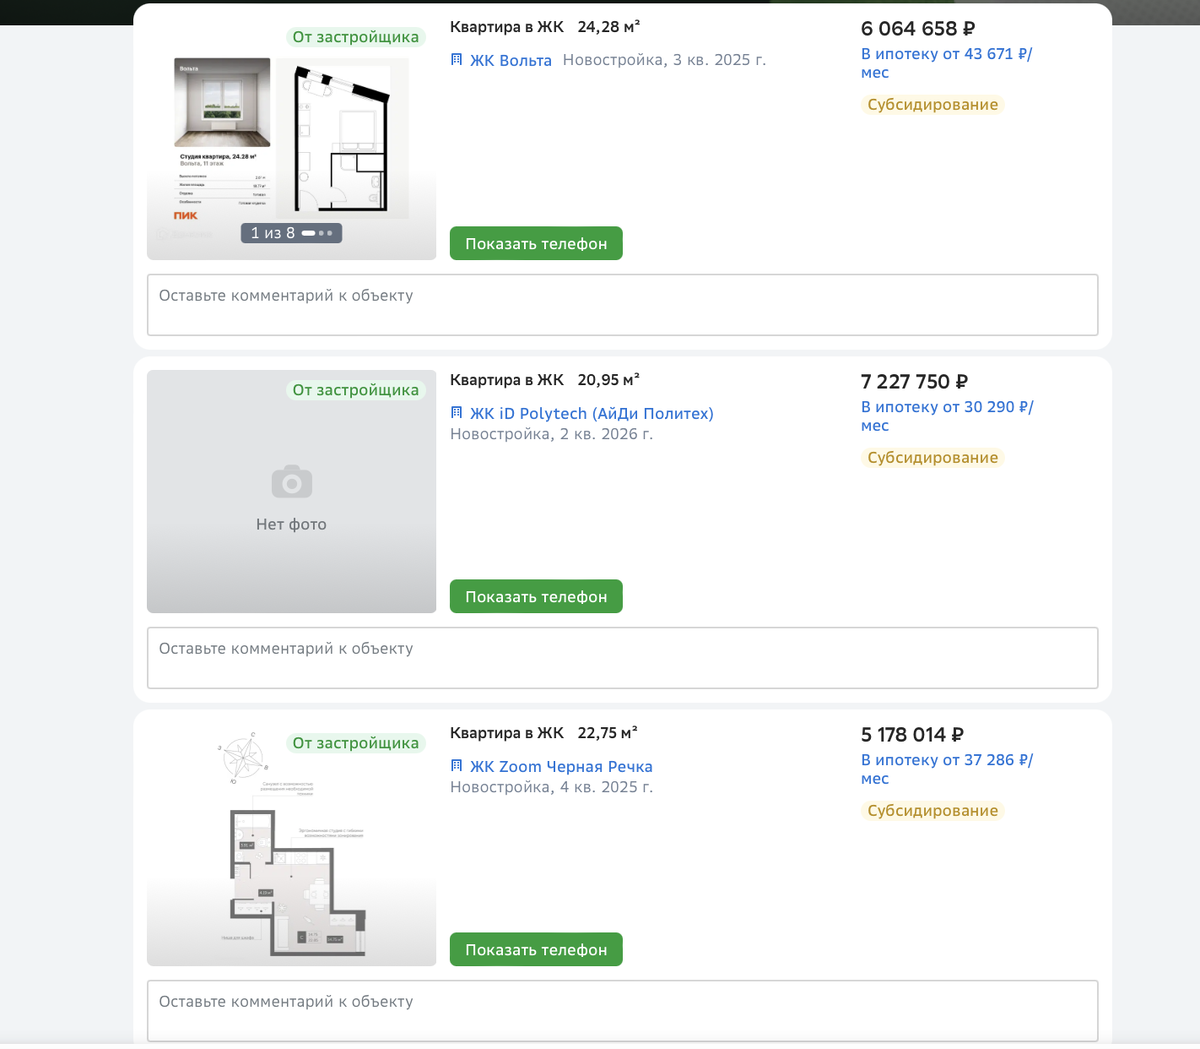This screenshot has height=1049, width=1200.
Task: Open the Zoom Черная Речка floor plan thumbnail
Action: point(291,860)
